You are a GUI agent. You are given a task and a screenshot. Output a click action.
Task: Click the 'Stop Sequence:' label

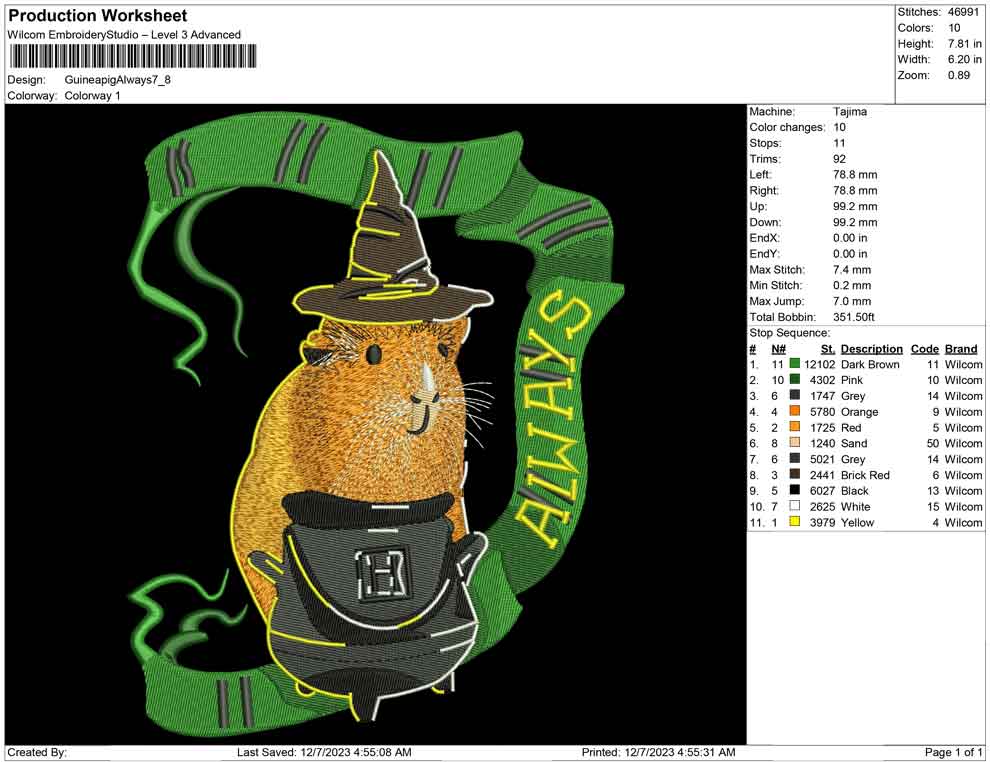click(789, 333)
